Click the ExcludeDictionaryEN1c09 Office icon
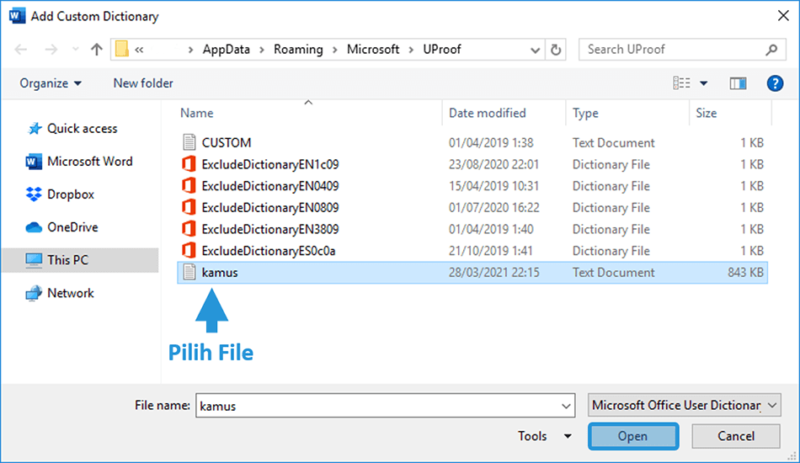This screenshot has width=800, height=463. [189, 164]
